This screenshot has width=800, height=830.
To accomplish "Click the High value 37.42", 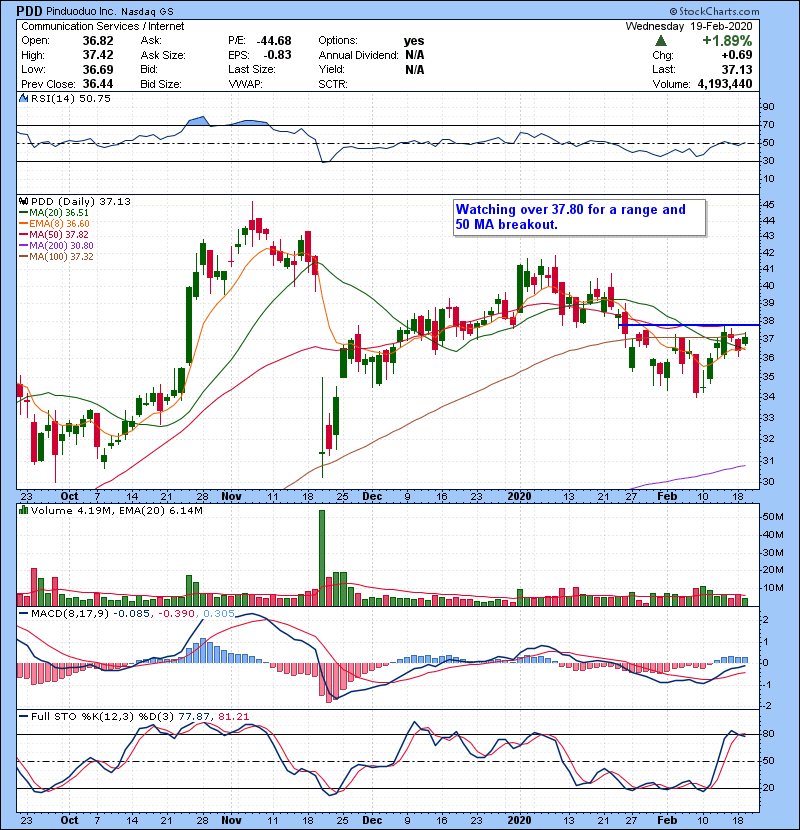I will click(x=98, y=55).
